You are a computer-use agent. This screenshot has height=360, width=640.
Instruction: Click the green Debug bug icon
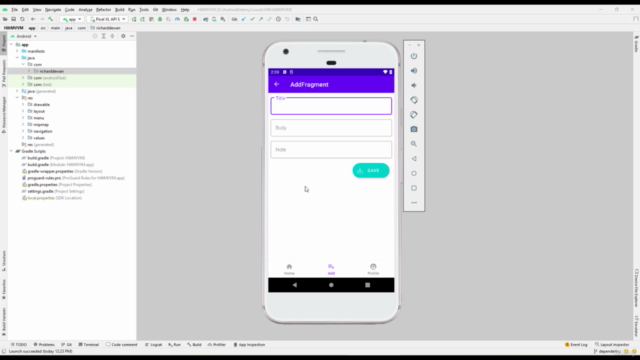coord(160,19)
